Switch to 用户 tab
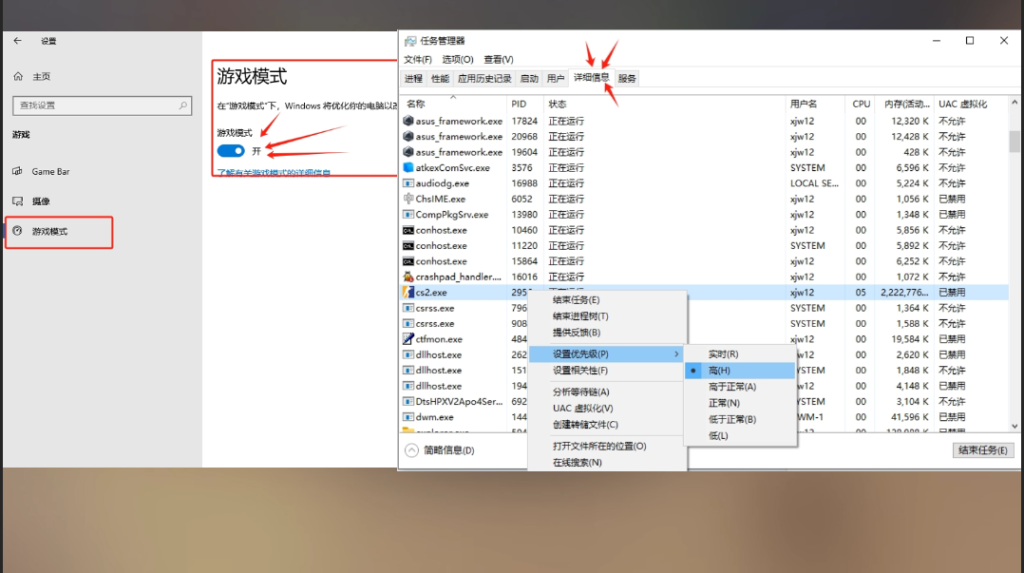Viewport: 1024px width, 573px height. (x=555, y=78)
